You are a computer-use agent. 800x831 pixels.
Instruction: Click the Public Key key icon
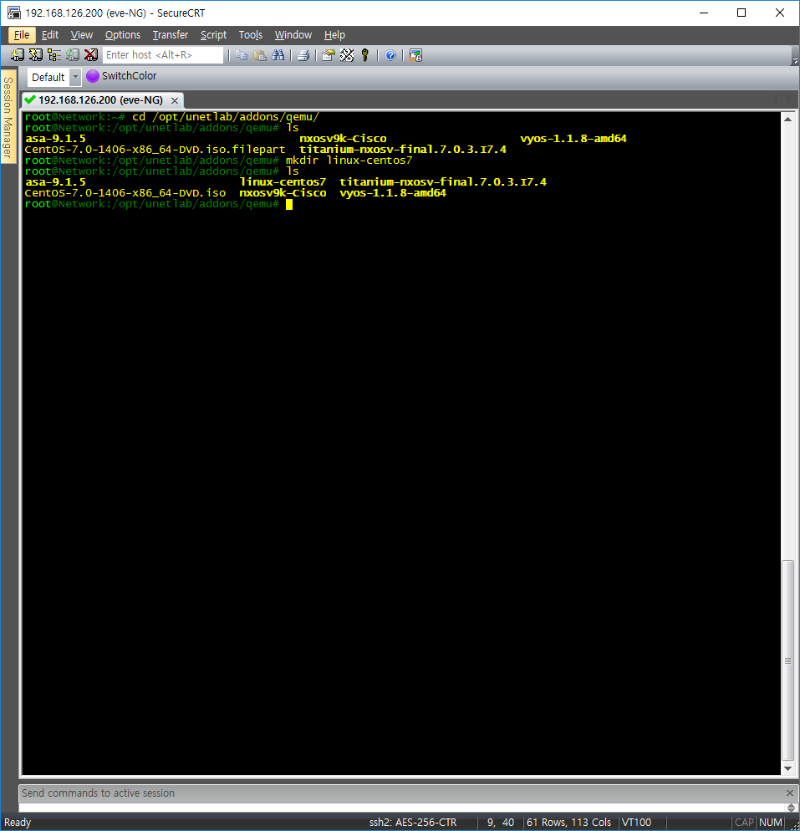365,55
